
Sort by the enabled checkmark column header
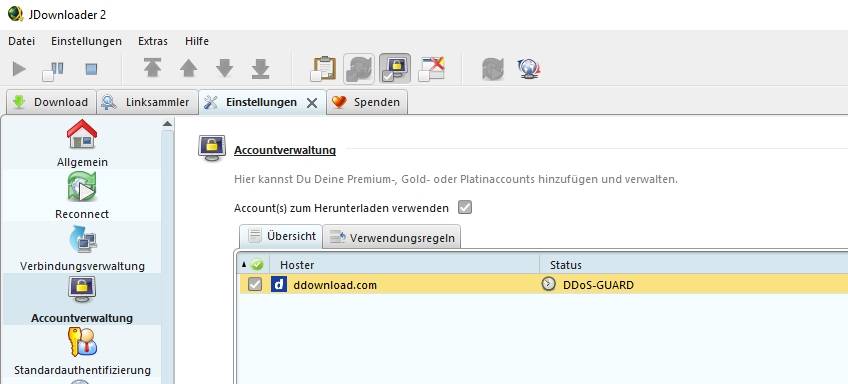pyautogui.click(x=255, y=265)
